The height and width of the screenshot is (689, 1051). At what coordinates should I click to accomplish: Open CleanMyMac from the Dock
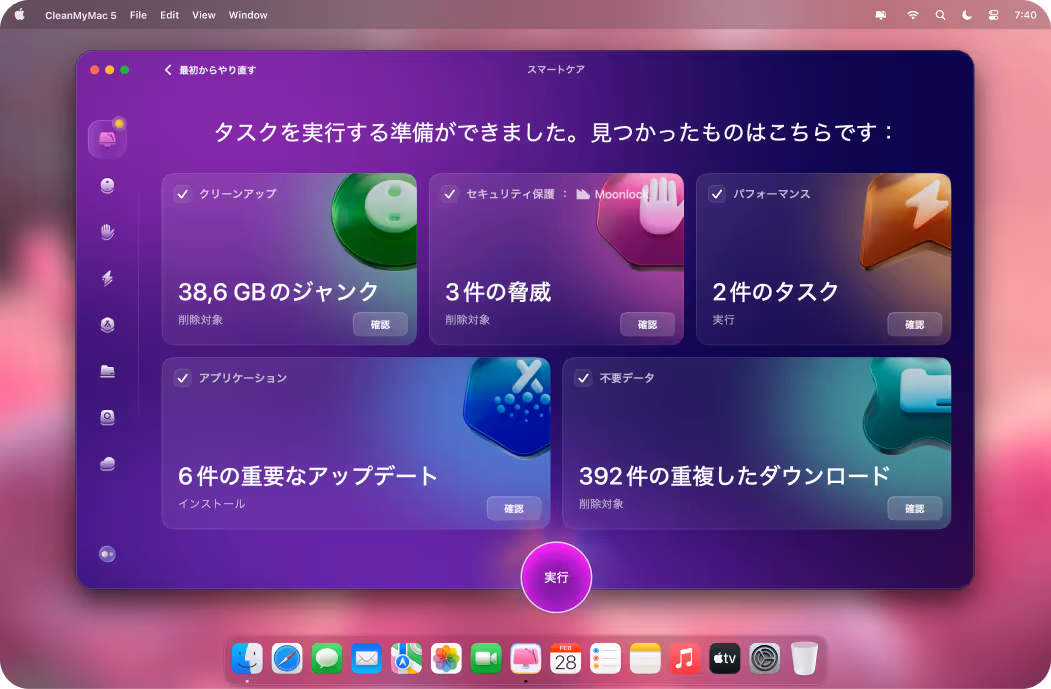526,659
